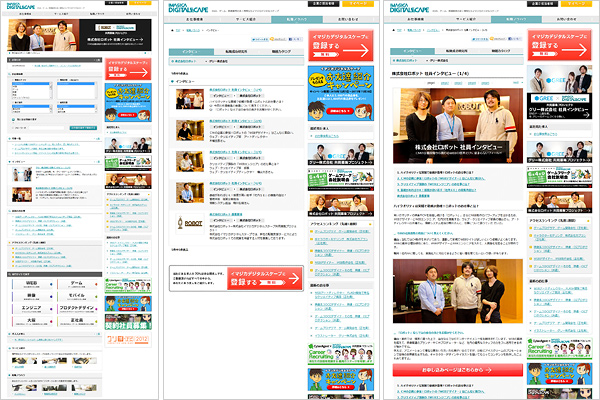
Task: Click the Imagica Digitalscape logo on middle page
Action: 191,12
